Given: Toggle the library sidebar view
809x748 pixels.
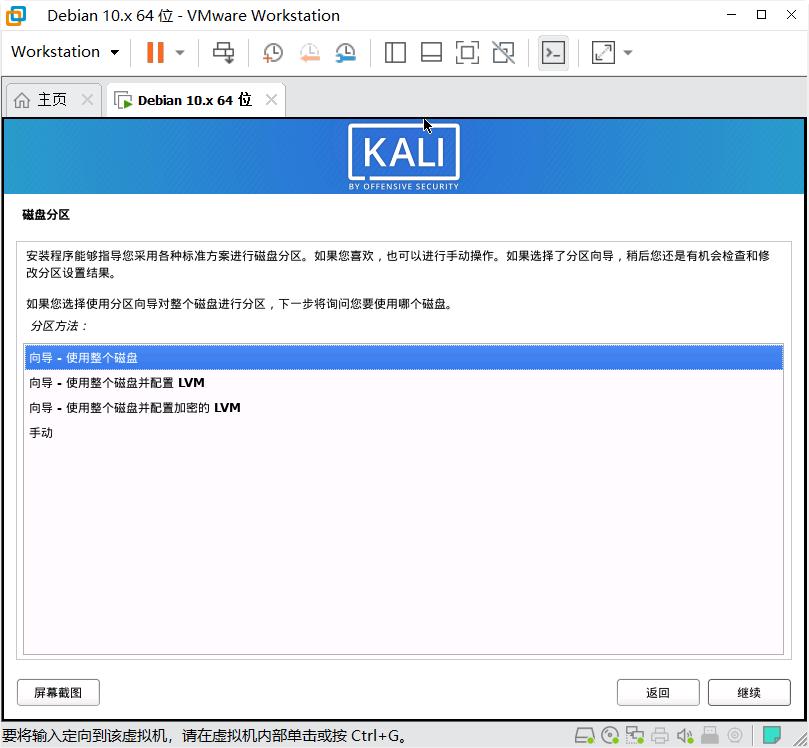Looking at the screenshot, I should [395, 53].
